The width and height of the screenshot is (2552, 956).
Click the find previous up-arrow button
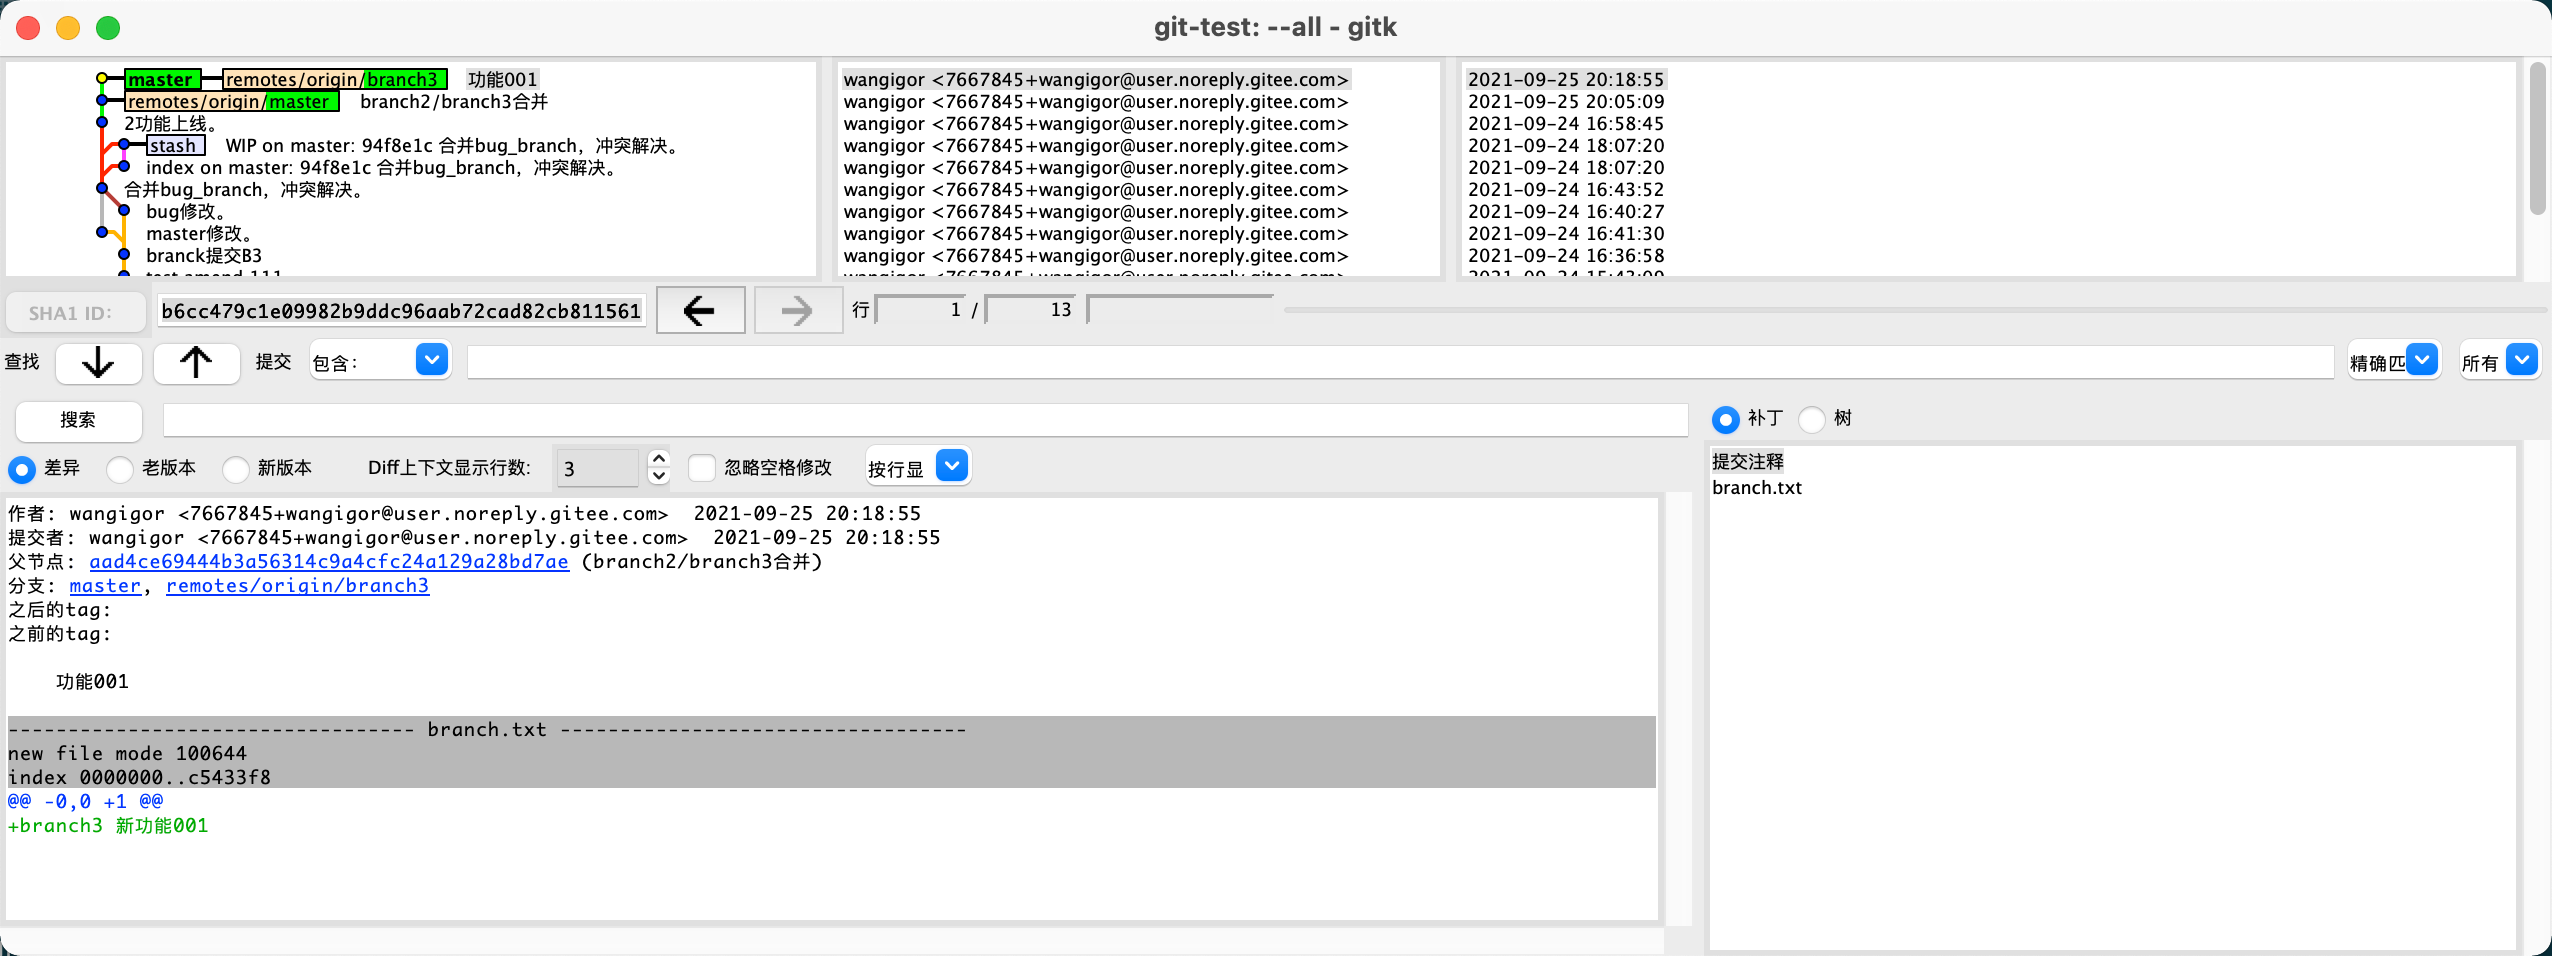196,362
